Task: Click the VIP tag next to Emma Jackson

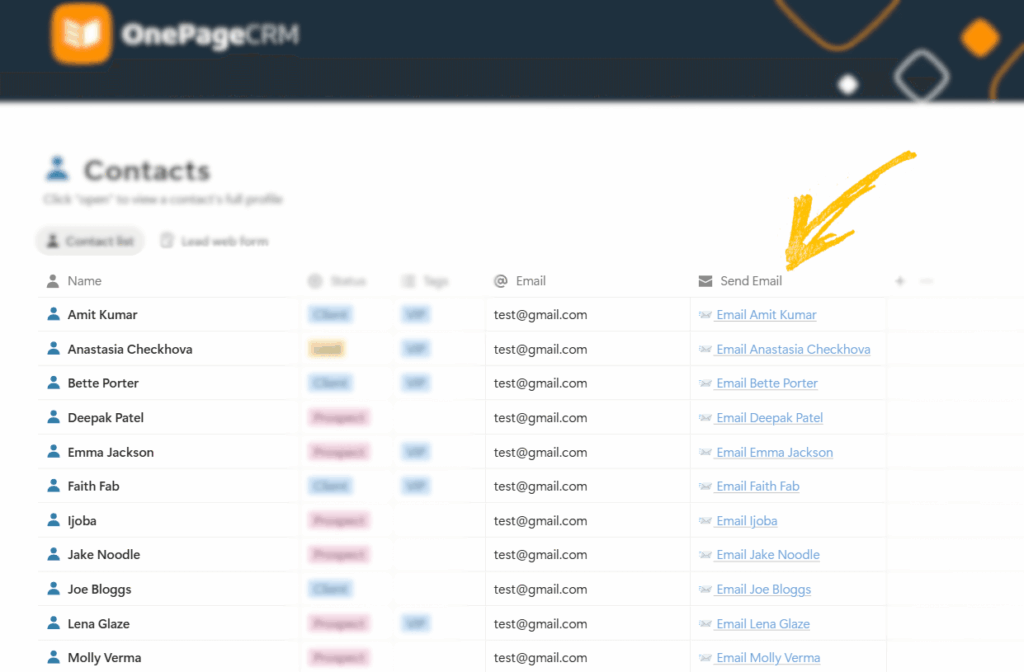Action: pos(415,451)
